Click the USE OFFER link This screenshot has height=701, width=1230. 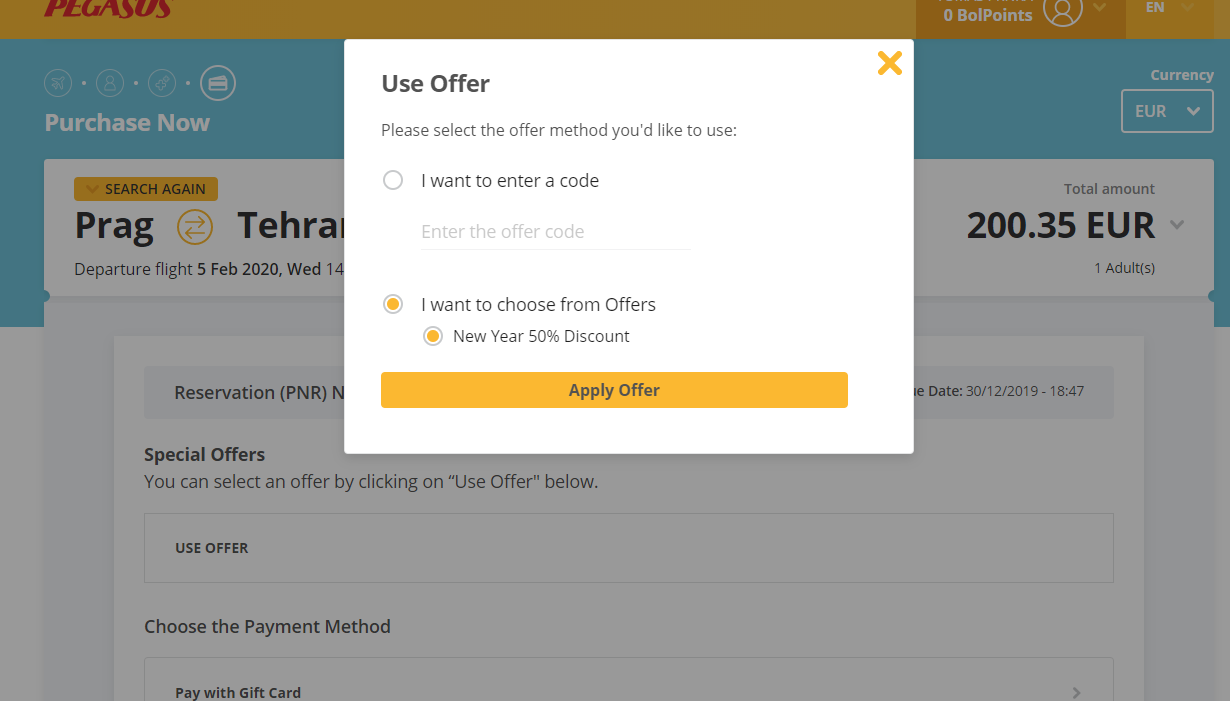pos(212,548)
